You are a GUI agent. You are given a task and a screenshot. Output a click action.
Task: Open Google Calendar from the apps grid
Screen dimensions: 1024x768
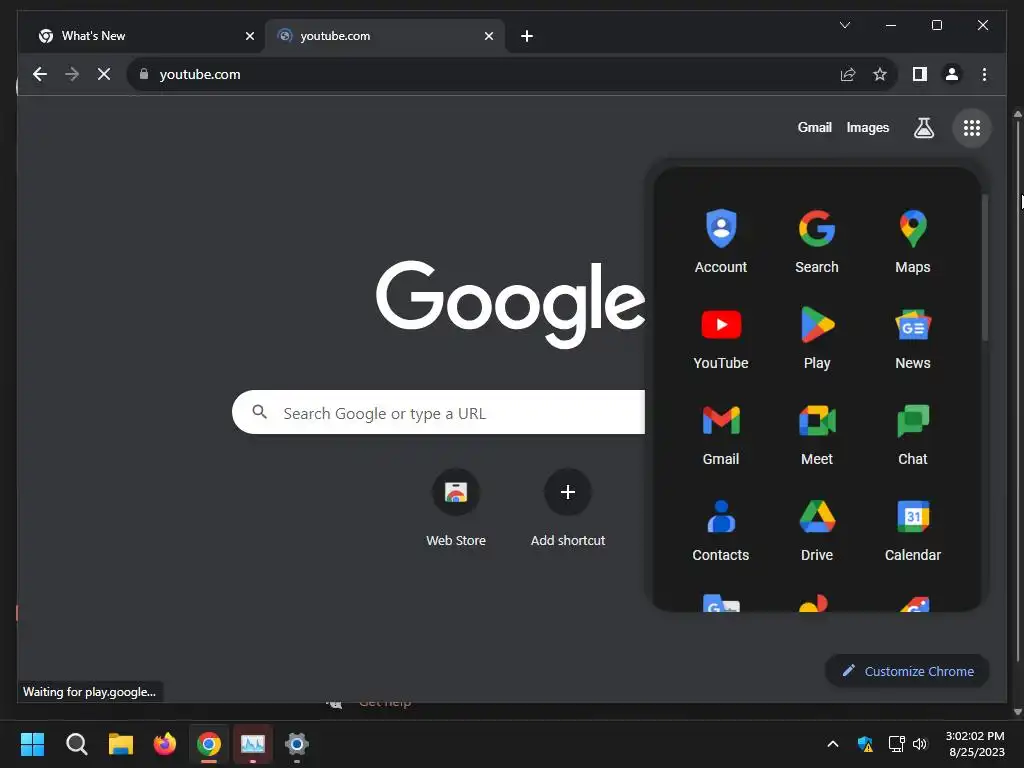912,529
